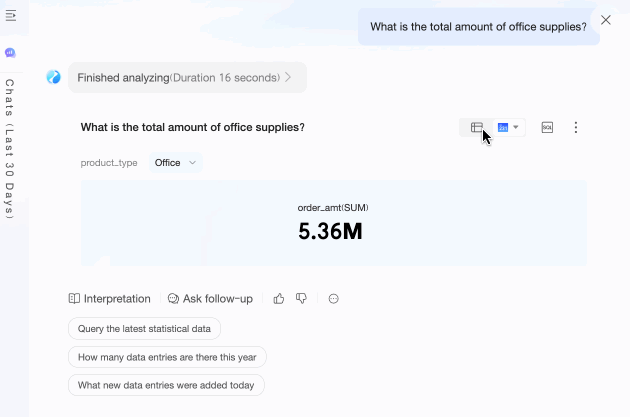
Task: Click the 5.36M order_amt value card
Action: coord(333,223)
